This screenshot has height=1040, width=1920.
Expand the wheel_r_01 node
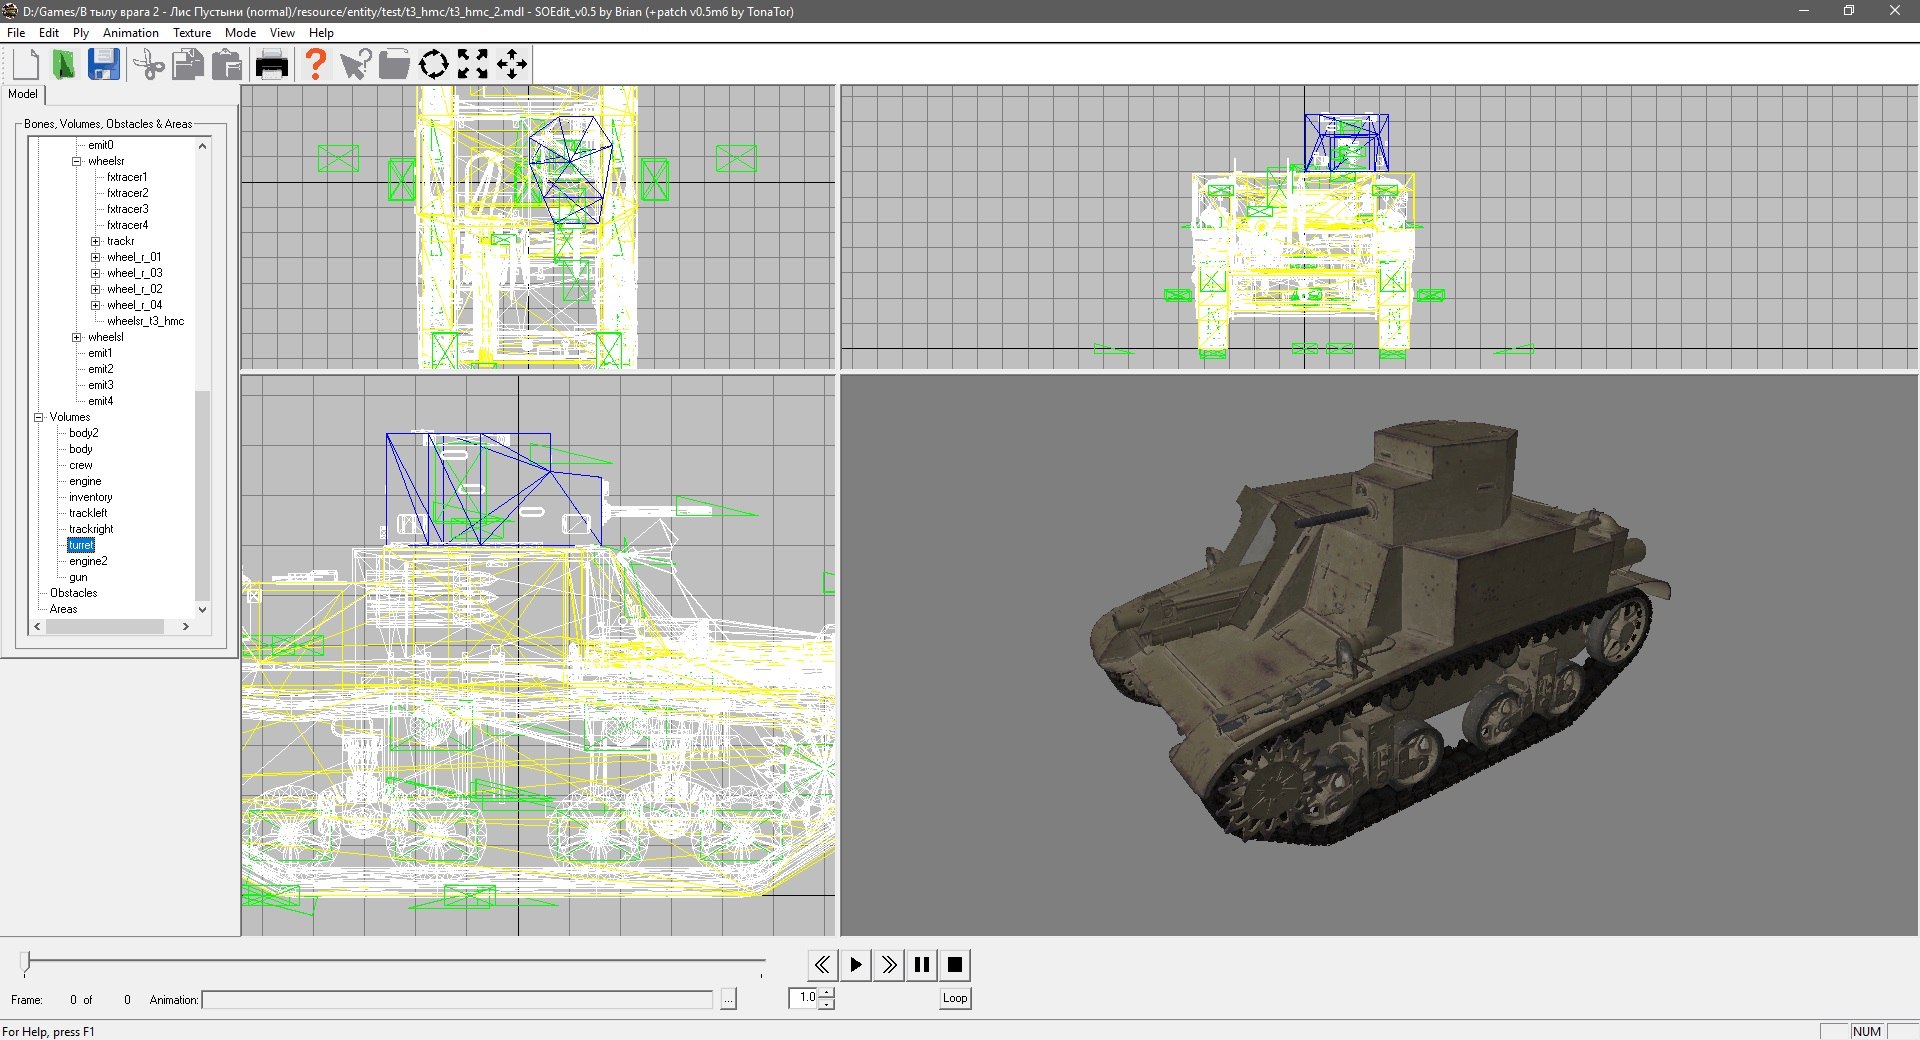click(96, 257)
